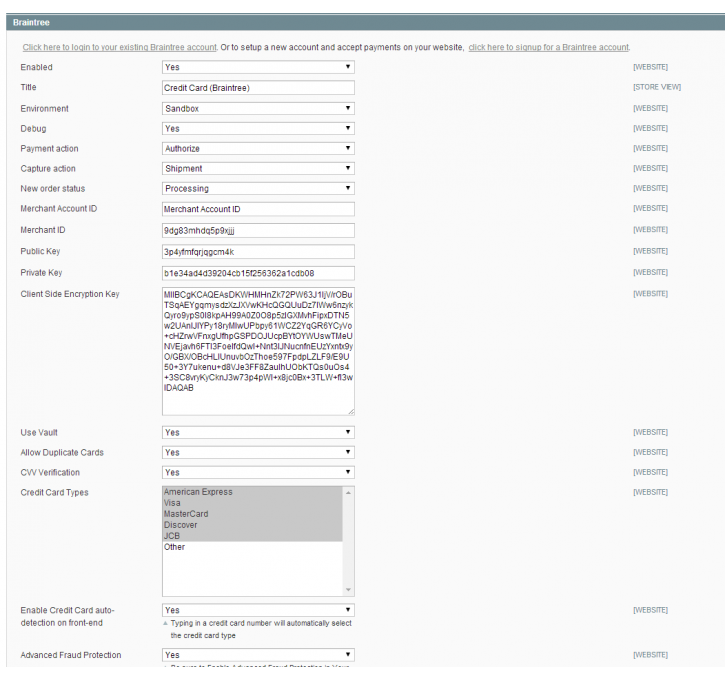The height and width of the screenshot is (680, 725).
Task: Click the Client Side Encryption Key label
Action: coord(70,294)
